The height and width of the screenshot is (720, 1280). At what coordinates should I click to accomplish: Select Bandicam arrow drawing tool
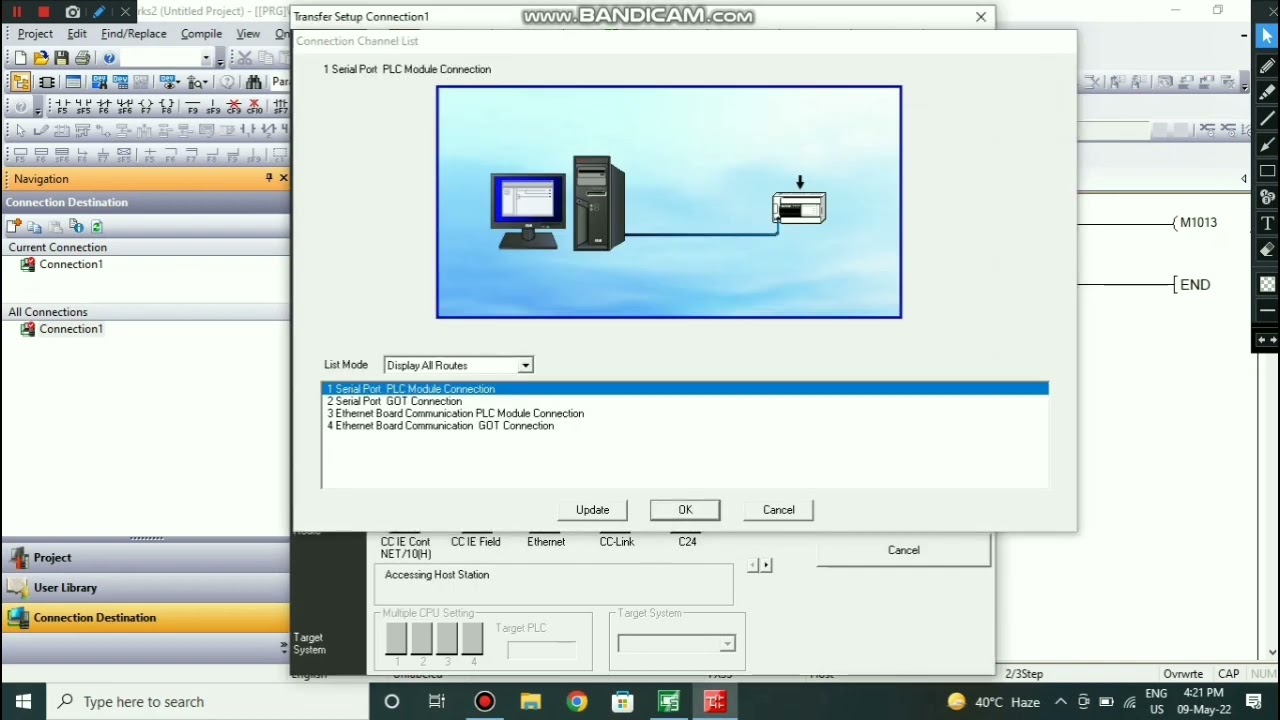pyautogui.click(x=1267, y=145)
